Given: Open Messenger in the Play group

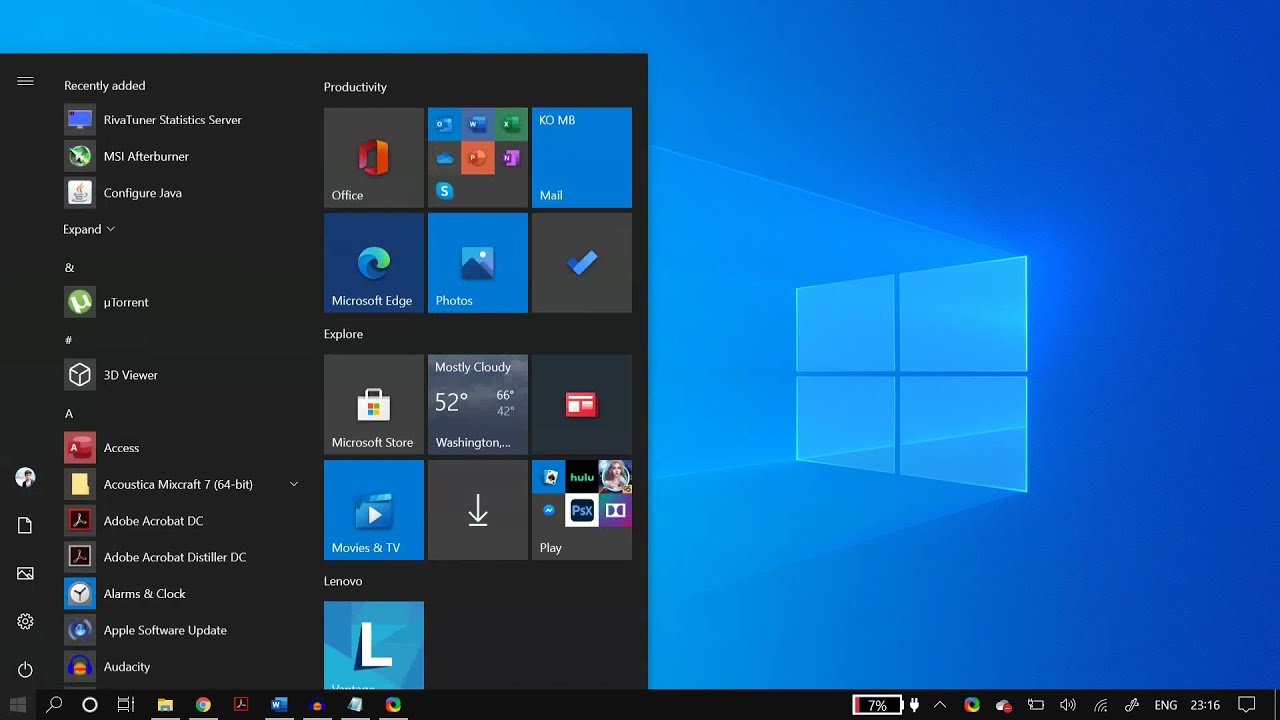Looking at the screenshot, I should 549,511.
